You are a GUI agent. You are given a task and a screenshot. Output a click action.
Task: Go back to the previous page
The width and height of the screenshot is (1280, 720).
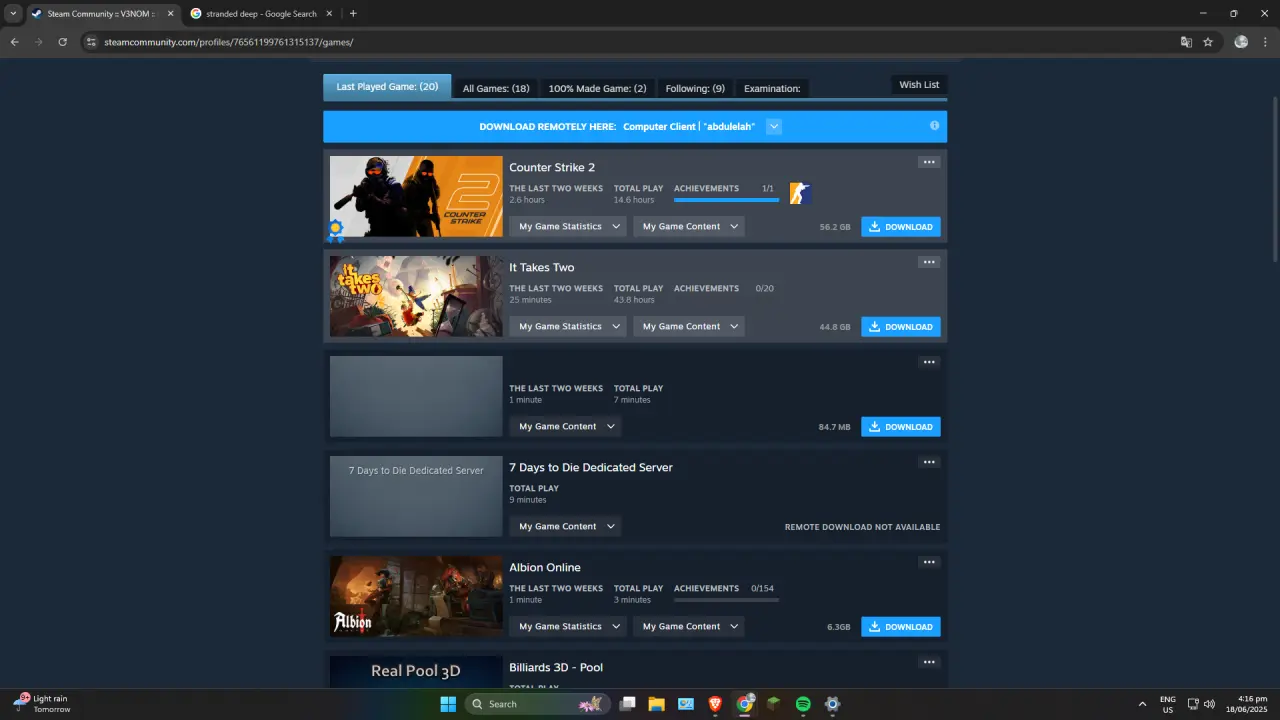14,42
